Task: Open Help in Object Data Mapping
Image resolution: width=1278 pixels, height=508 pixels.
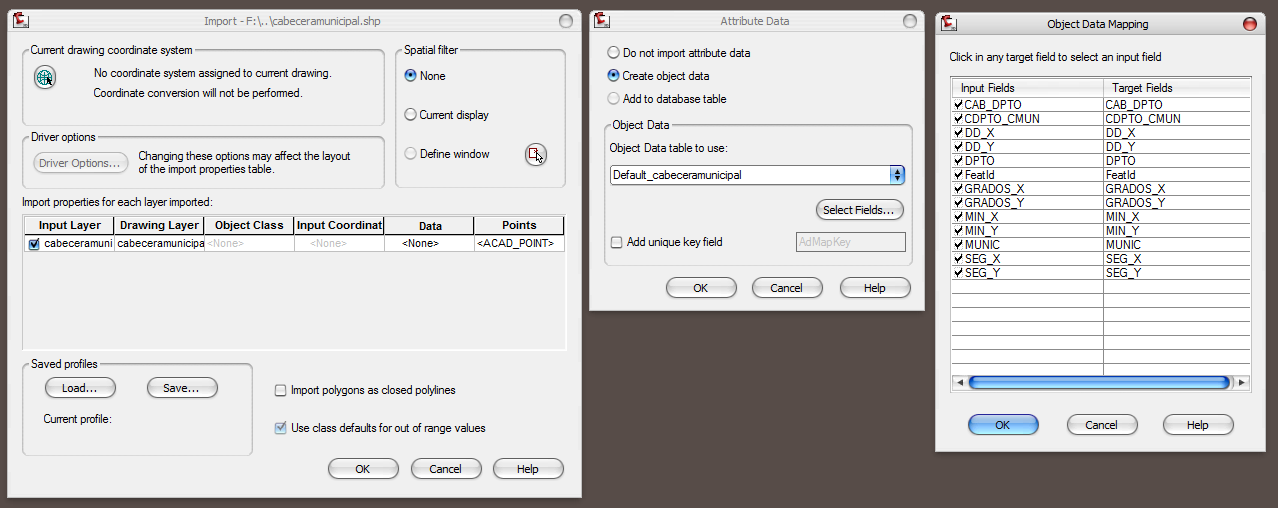Action: click(1198, 425)
